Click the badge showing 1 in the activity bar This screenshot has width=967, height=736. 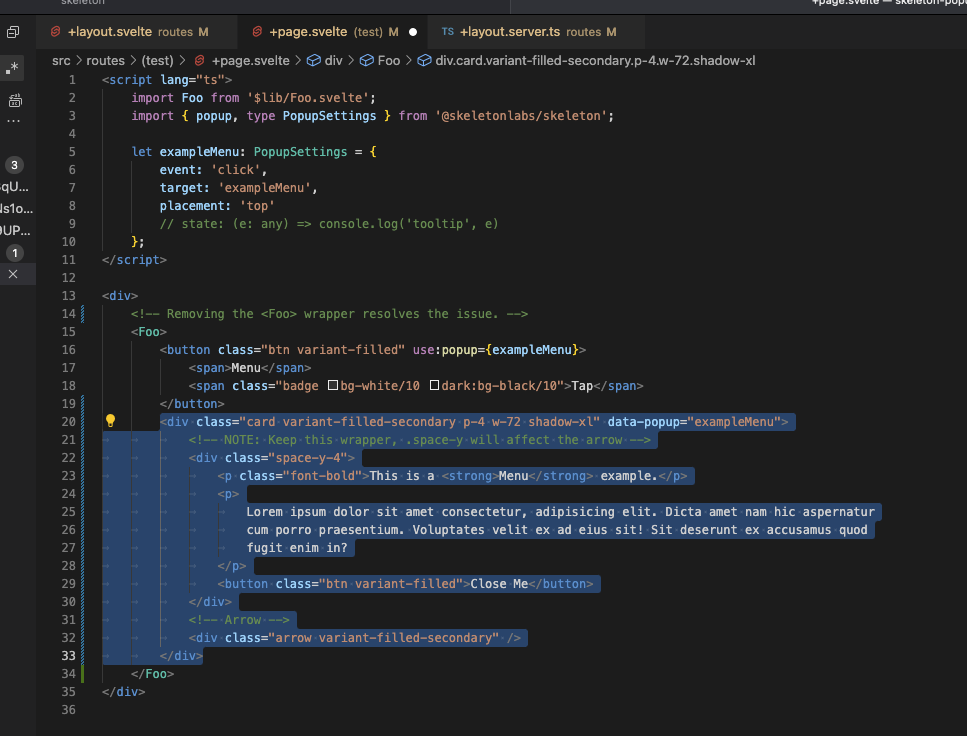pyautogui.click(x=13, y=253)
